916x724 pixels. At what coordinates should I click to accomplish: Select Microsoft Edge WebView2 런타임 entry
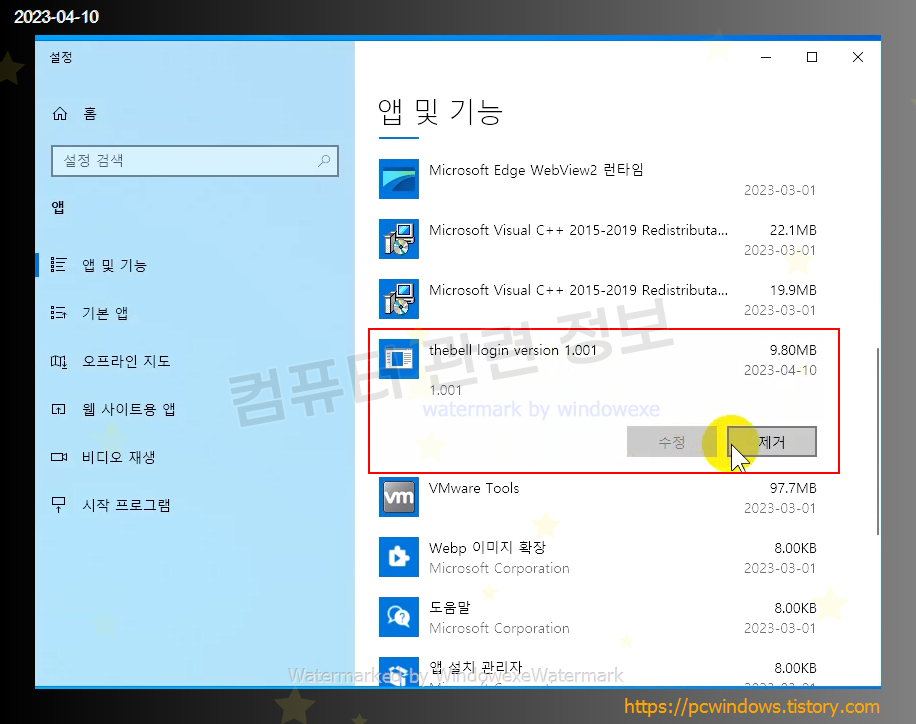[536, 170]
